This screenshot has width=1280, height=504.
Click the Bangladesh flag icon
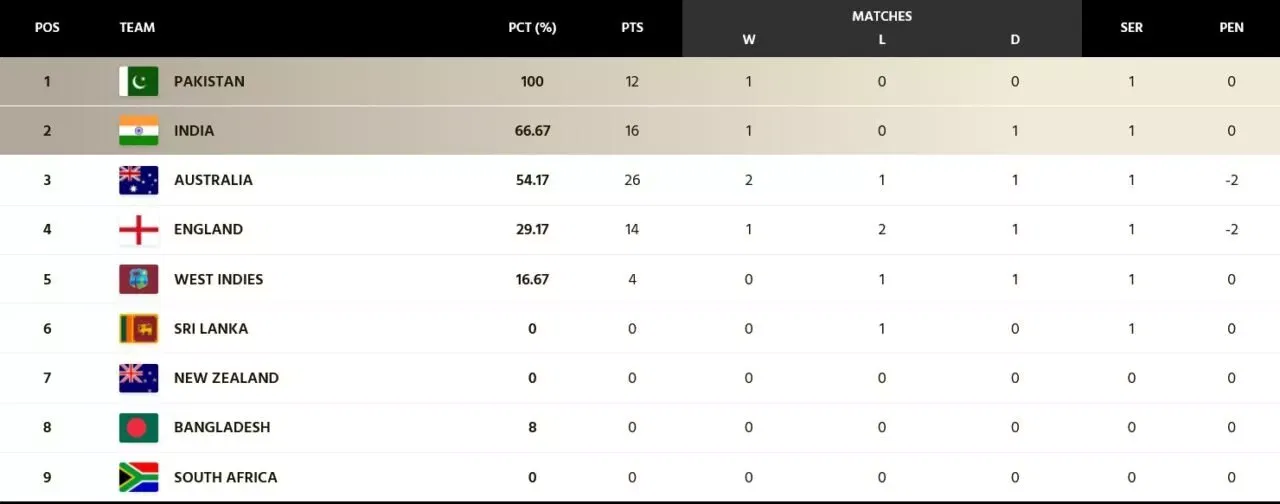coord(138,428)
